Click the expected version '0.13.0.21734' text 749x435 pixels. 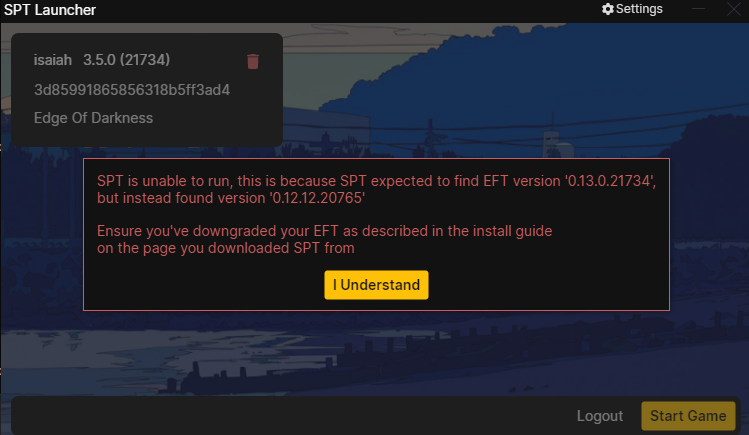pyautogui.click(x=610, y=181)
